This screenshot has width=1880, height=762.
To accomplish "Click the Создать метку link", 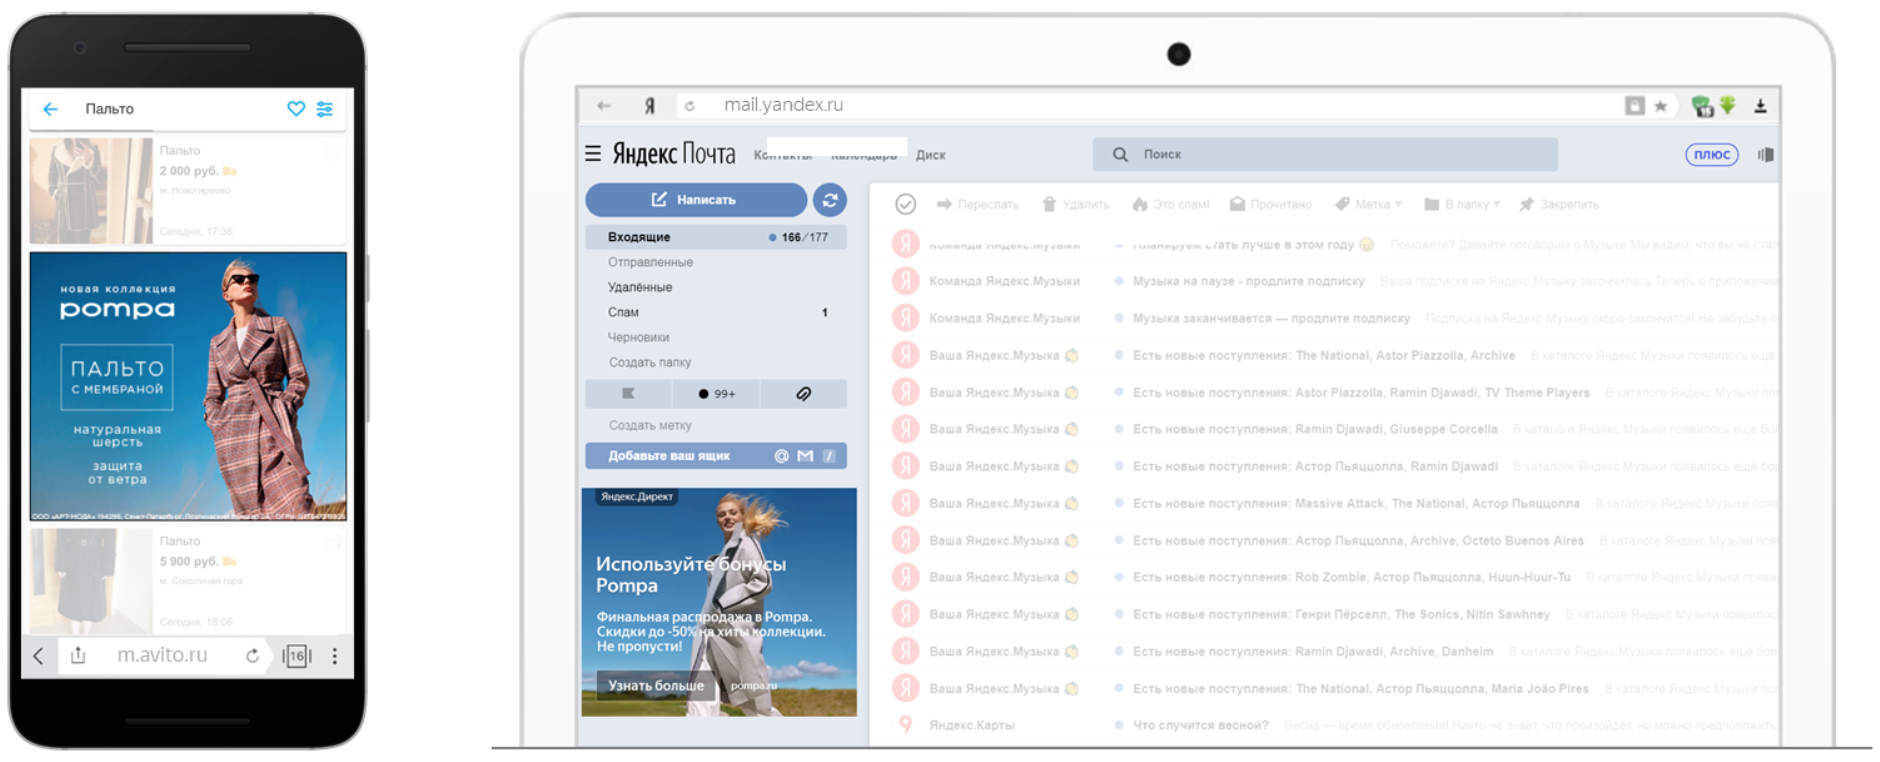I will pos(650,425).
